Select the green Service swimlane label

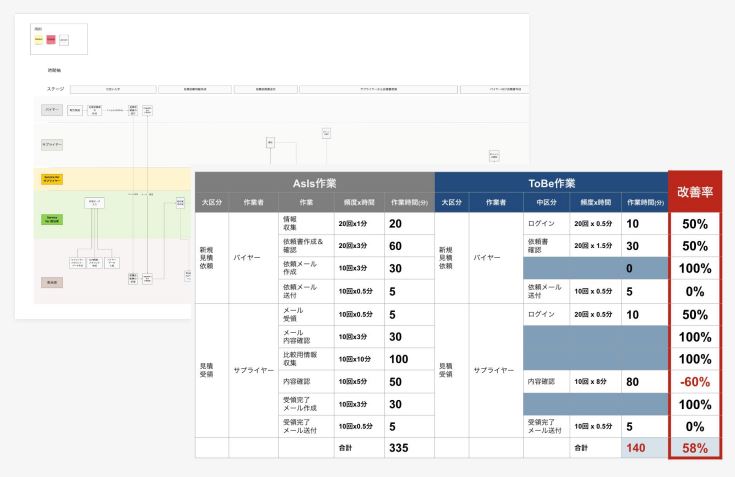pyautogui.click(x=52, y=219)
